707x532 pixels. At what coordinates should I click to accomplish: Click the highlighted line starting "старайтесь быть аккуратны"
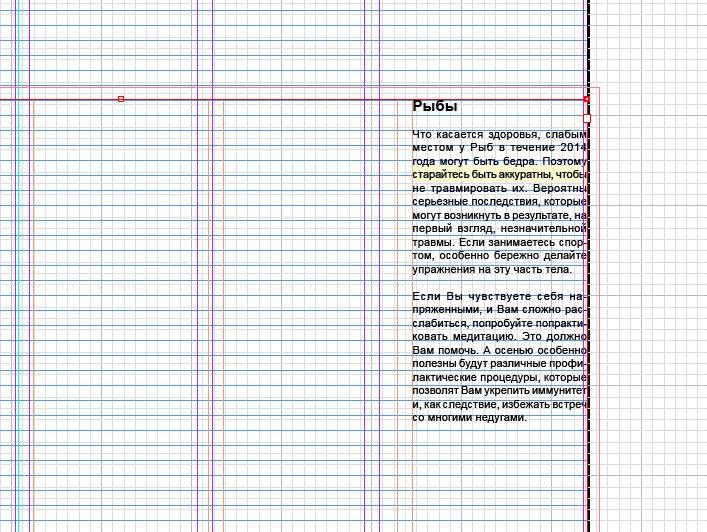click(x=500, y=174)
